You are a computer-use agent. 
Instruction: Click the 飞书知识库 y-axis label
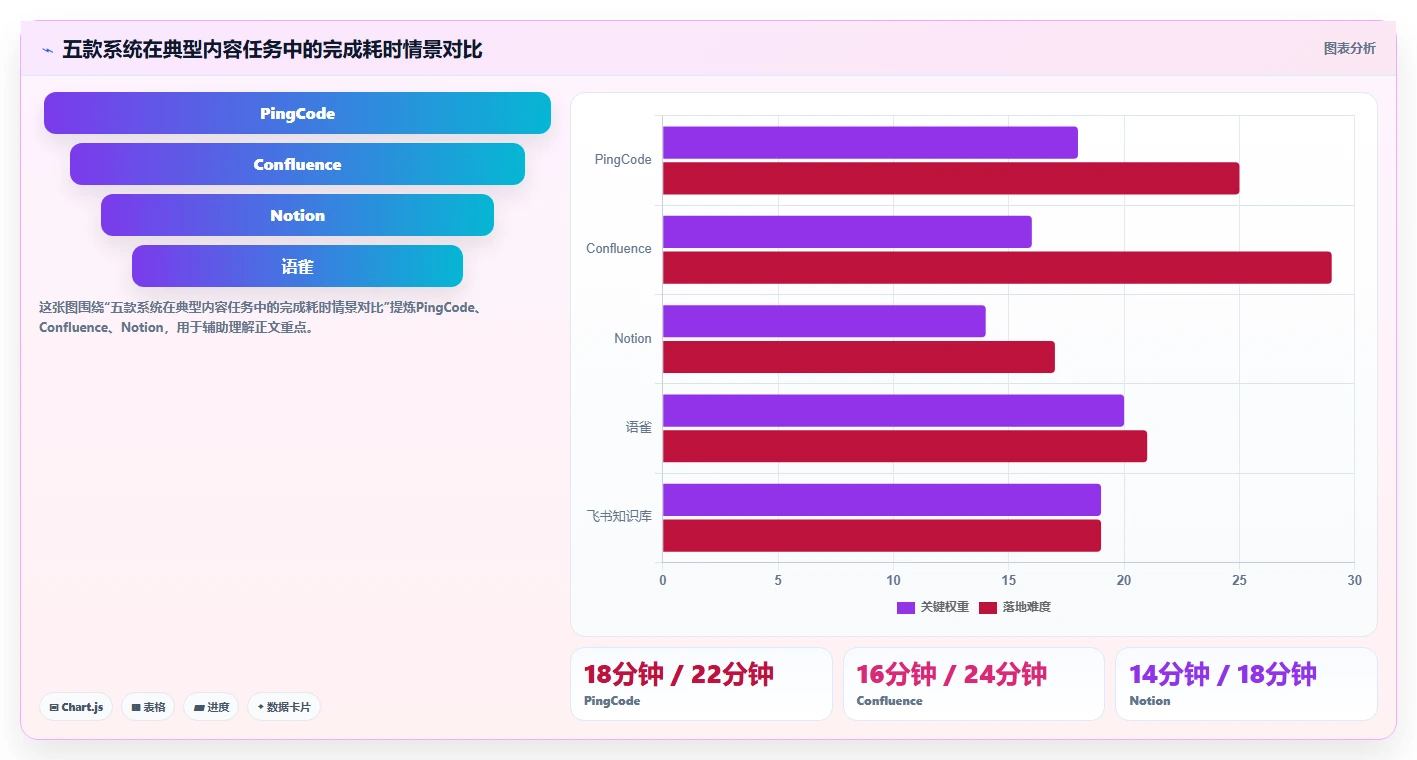click(x=619, y=517)
